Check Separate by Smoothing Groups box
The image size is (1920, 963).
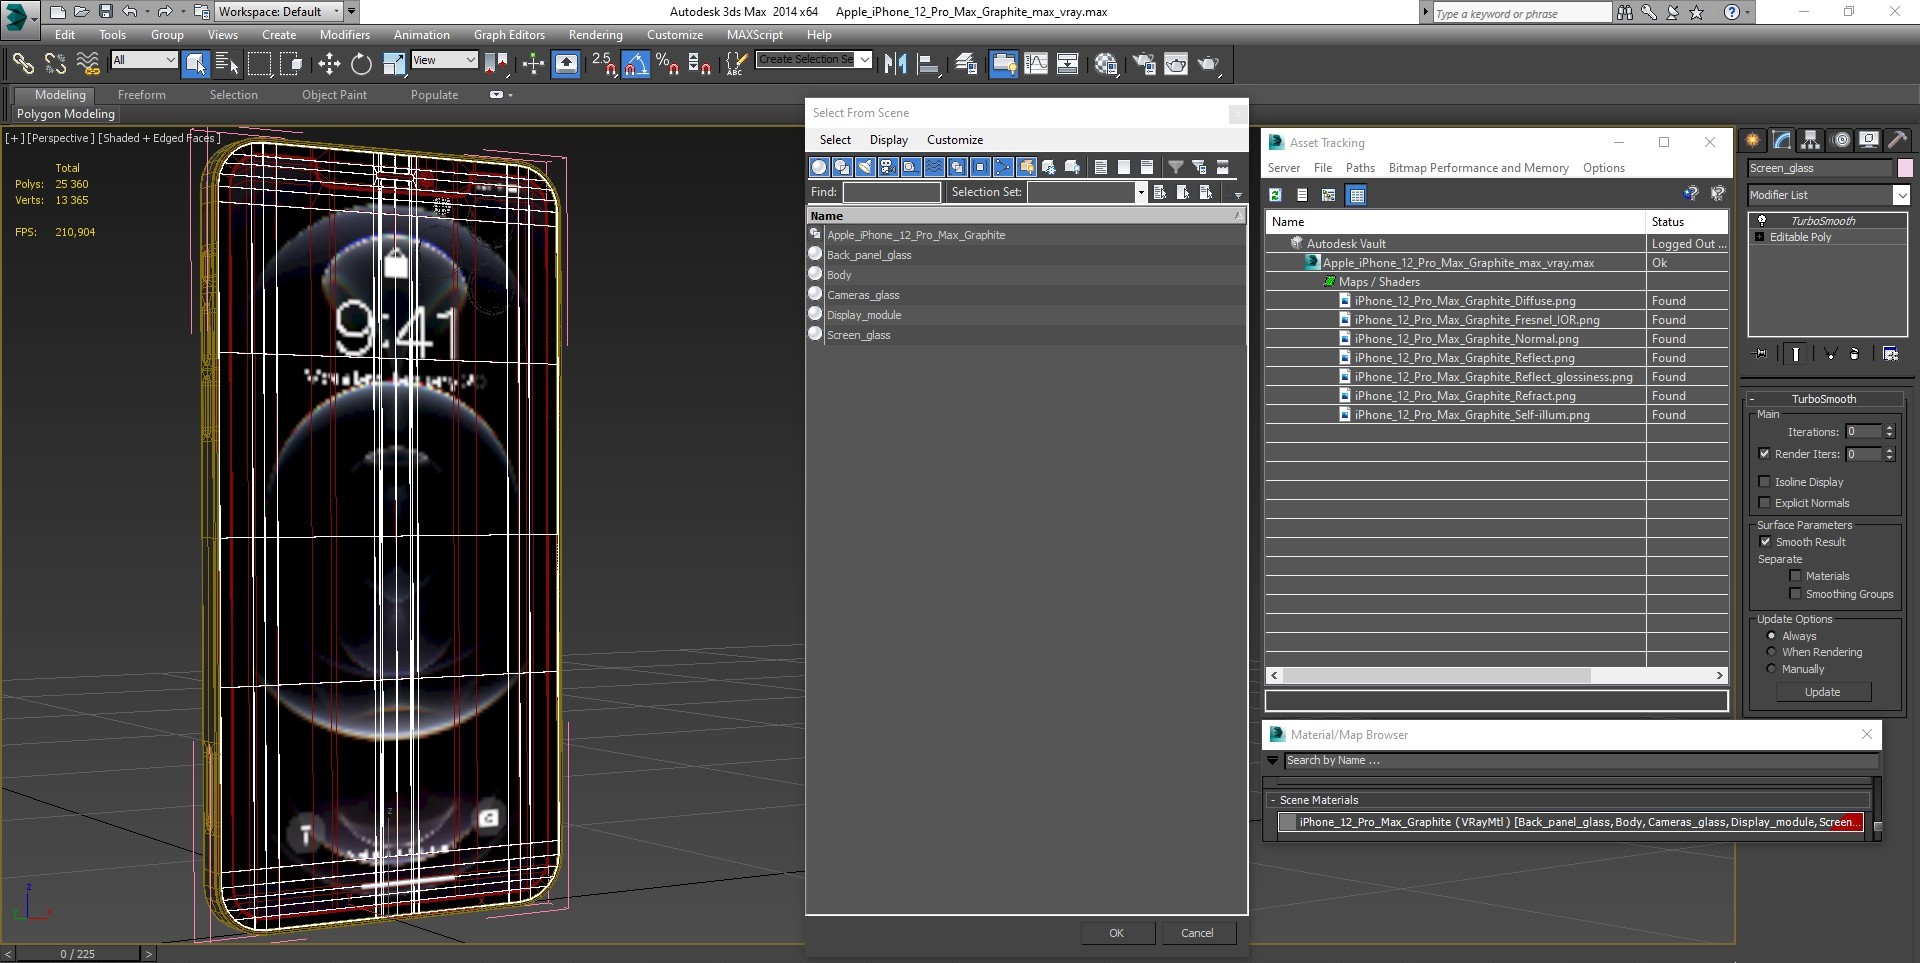click(x=1795, y=594)
